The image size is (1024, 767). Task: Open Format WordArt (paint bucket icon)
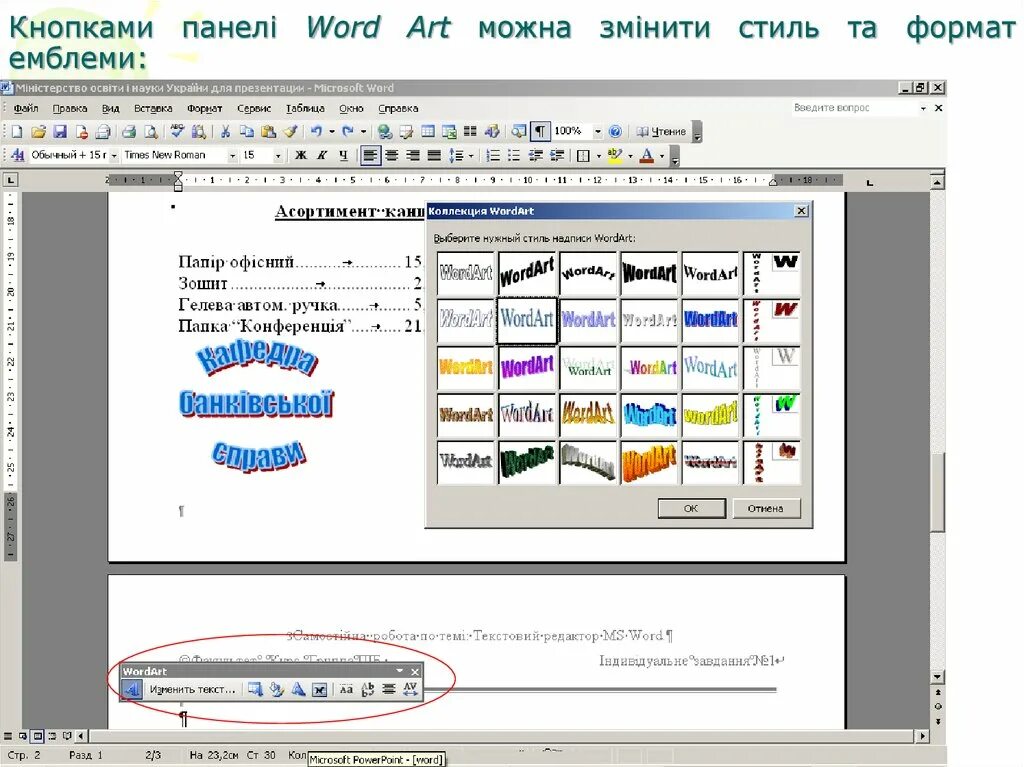point(277,689)
